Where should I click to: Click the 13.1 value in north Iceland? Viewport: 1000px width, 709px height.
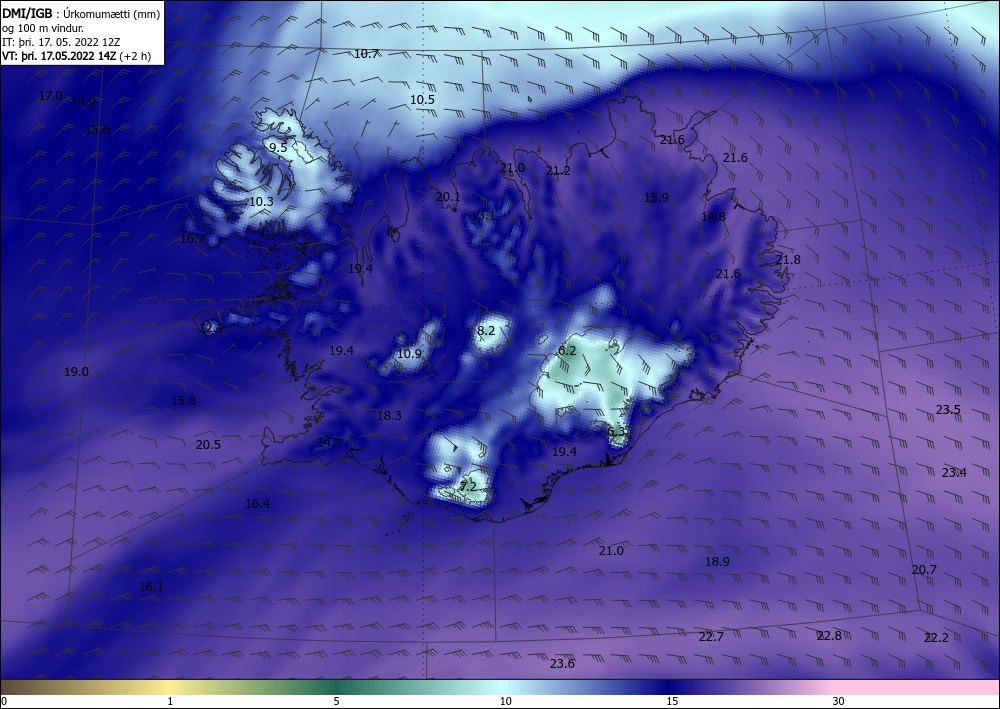click(x=483, y=216)
